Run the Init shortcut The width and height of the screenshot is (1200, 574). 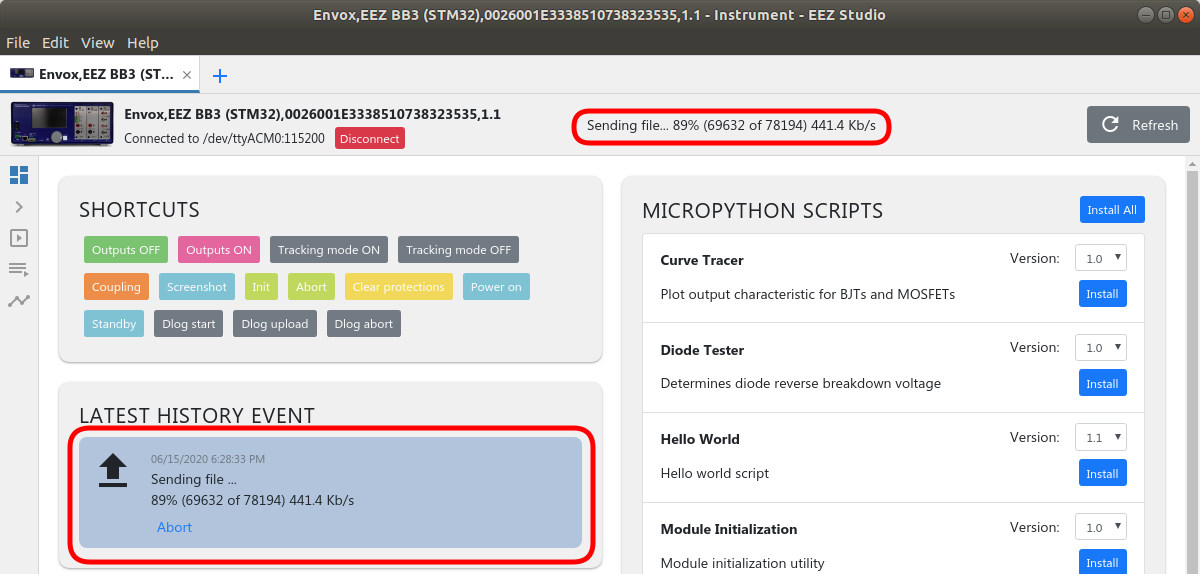pyautogui.click(x=261, y=287)
